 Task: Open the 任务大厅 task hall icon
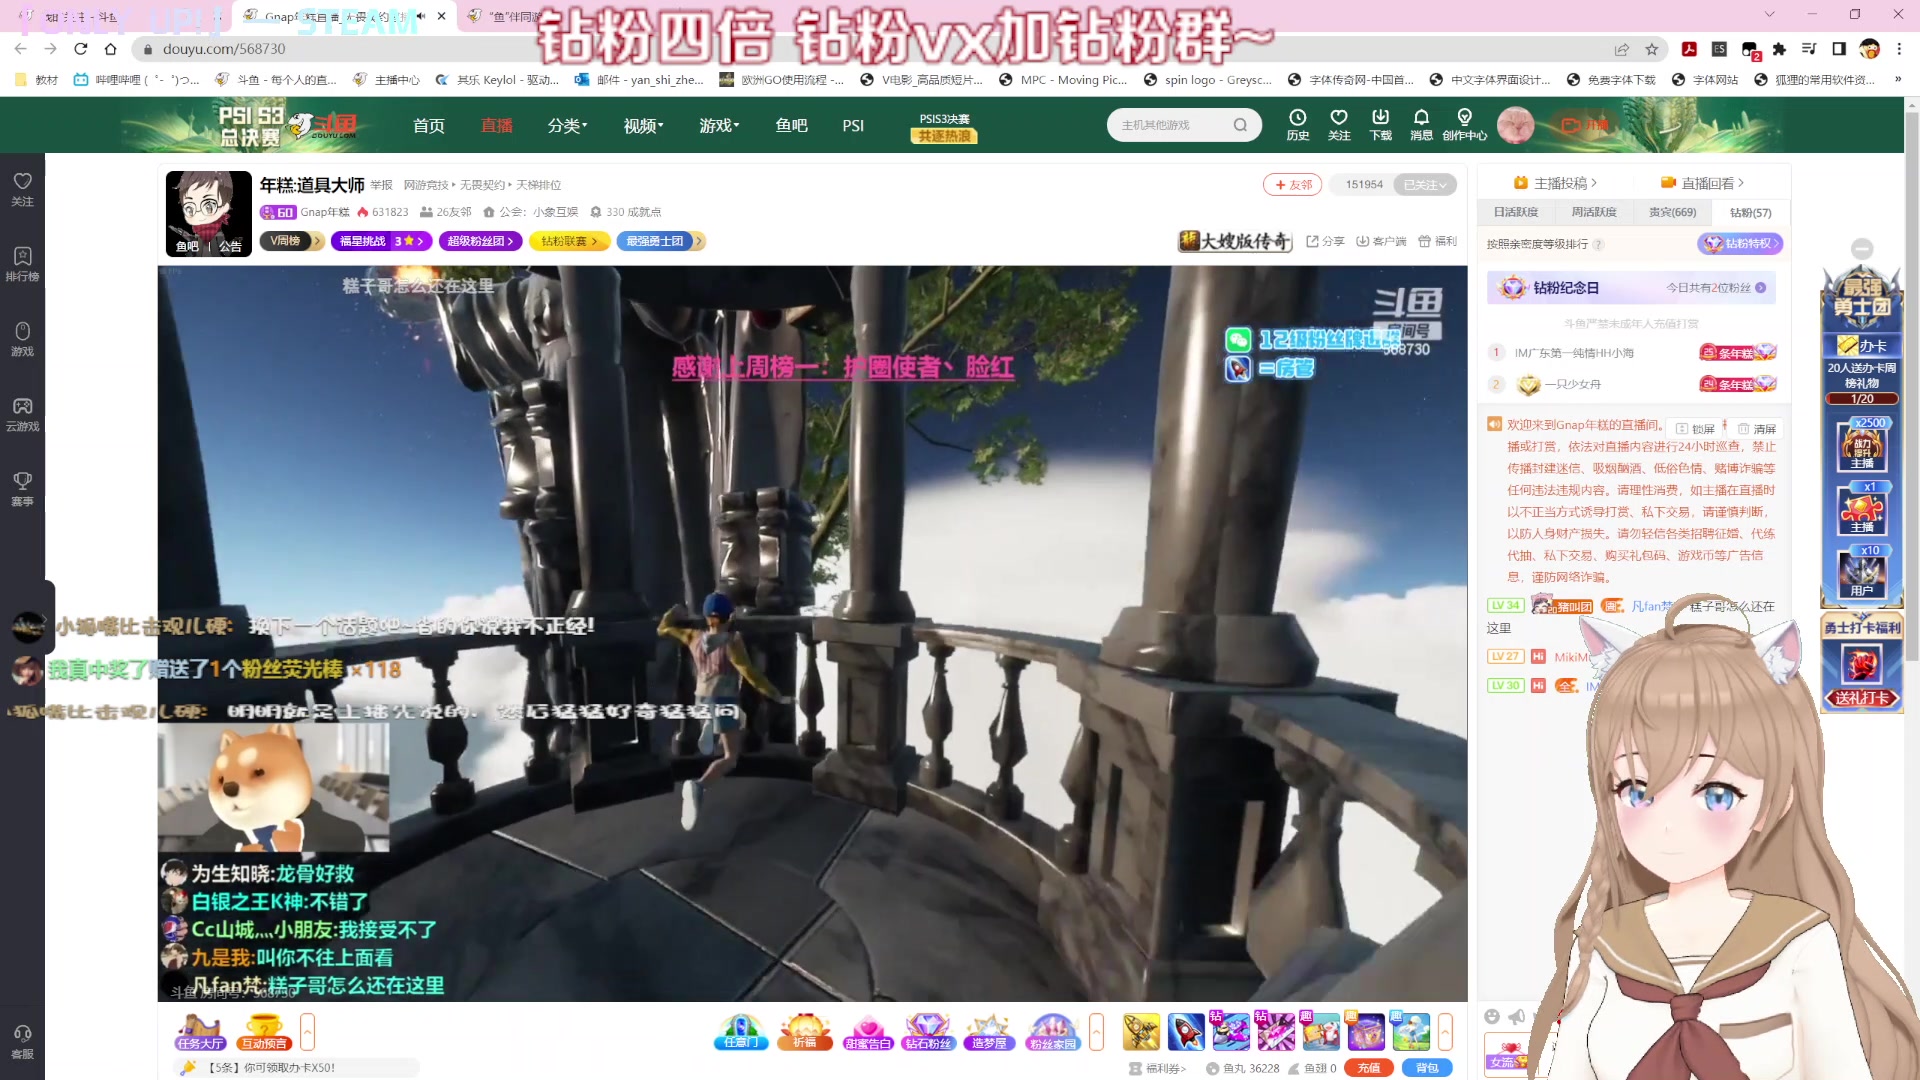click(200, 1032)
